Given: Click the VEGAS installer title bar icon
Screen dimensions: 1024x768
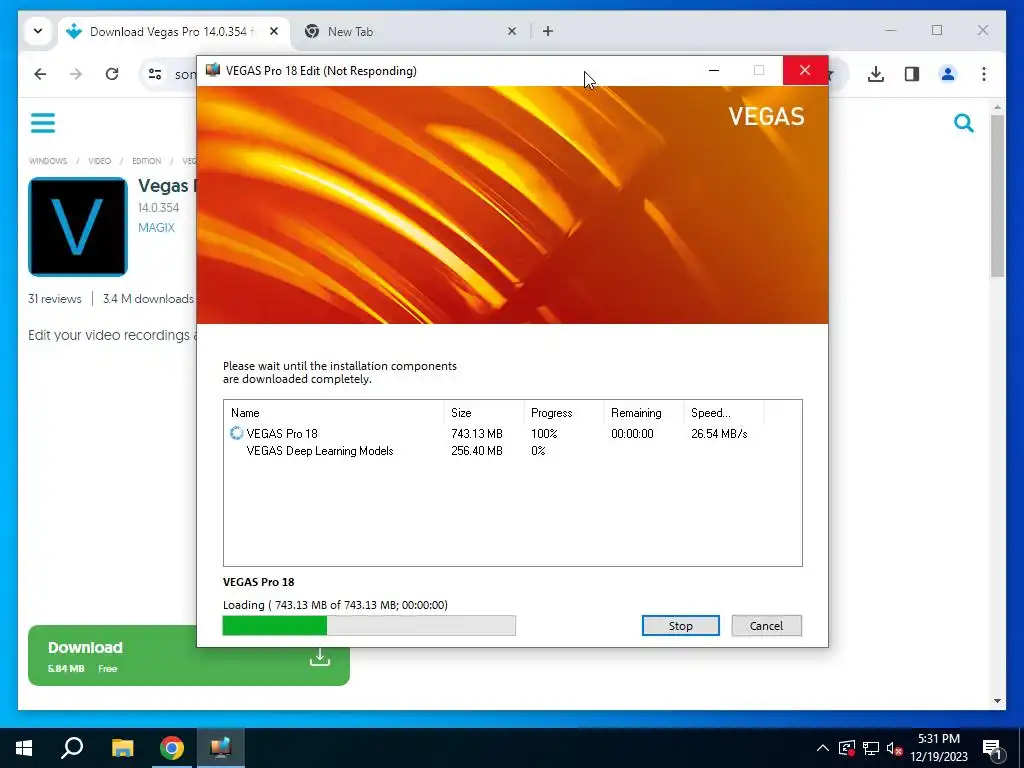Looking at the screenshot, I should [213, 70].
